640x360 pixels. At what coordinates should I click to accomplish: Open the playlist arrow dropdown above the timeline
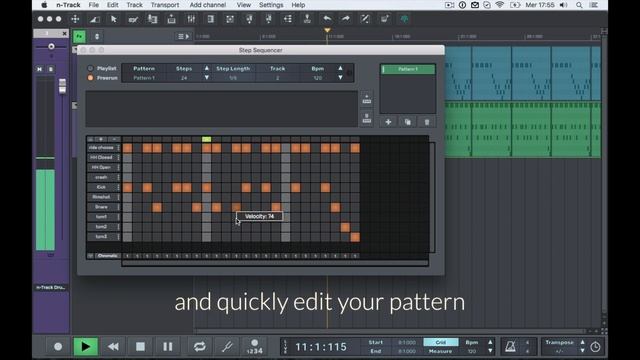pyautogui.click(x=183, y=36)
